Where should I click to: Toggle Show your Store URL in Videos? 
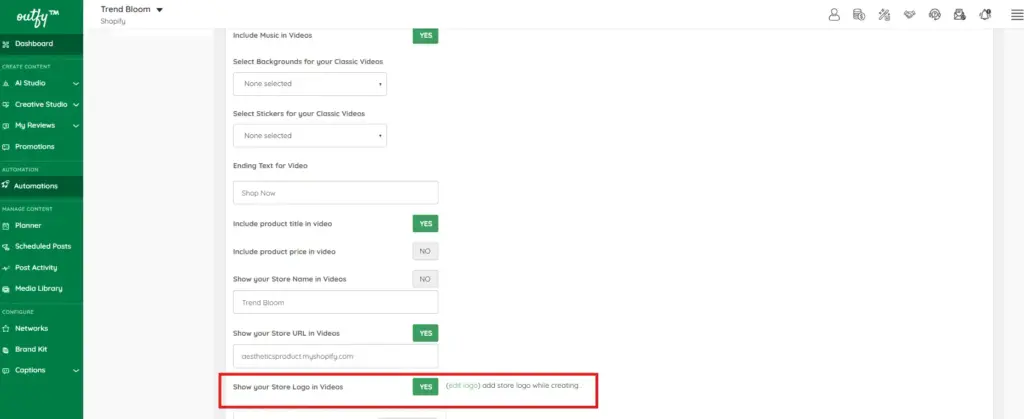(x=425, y=333)
